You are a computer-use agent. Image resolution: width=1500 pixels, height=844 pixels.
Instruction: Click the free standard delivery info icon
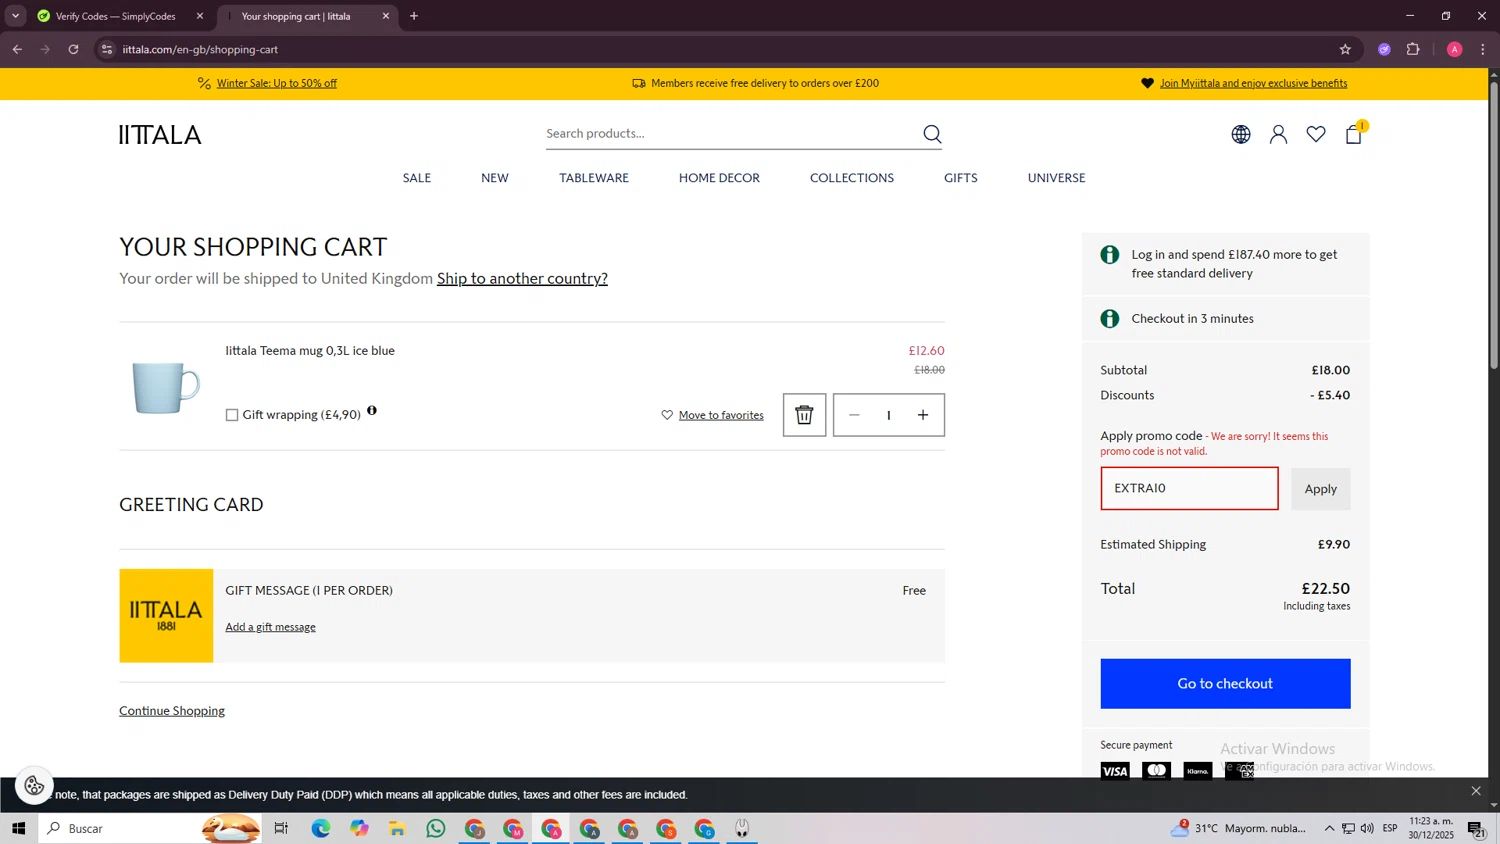1110,255
